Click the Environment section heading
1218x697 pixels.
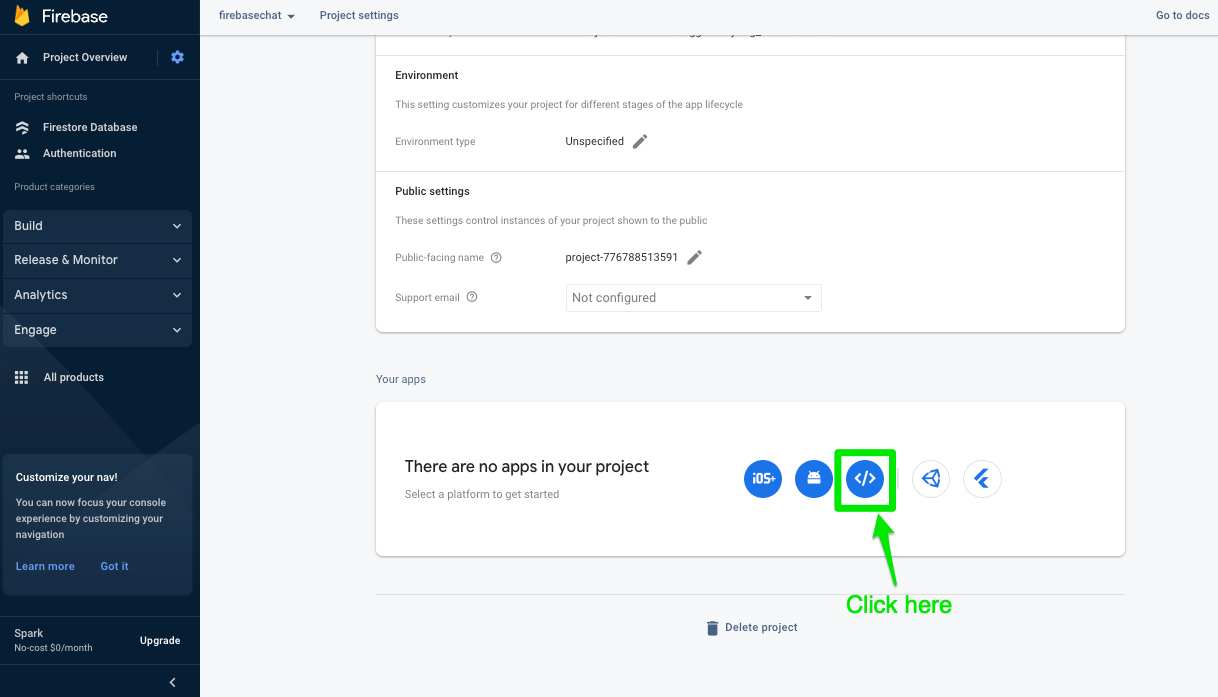pos(427,76)
